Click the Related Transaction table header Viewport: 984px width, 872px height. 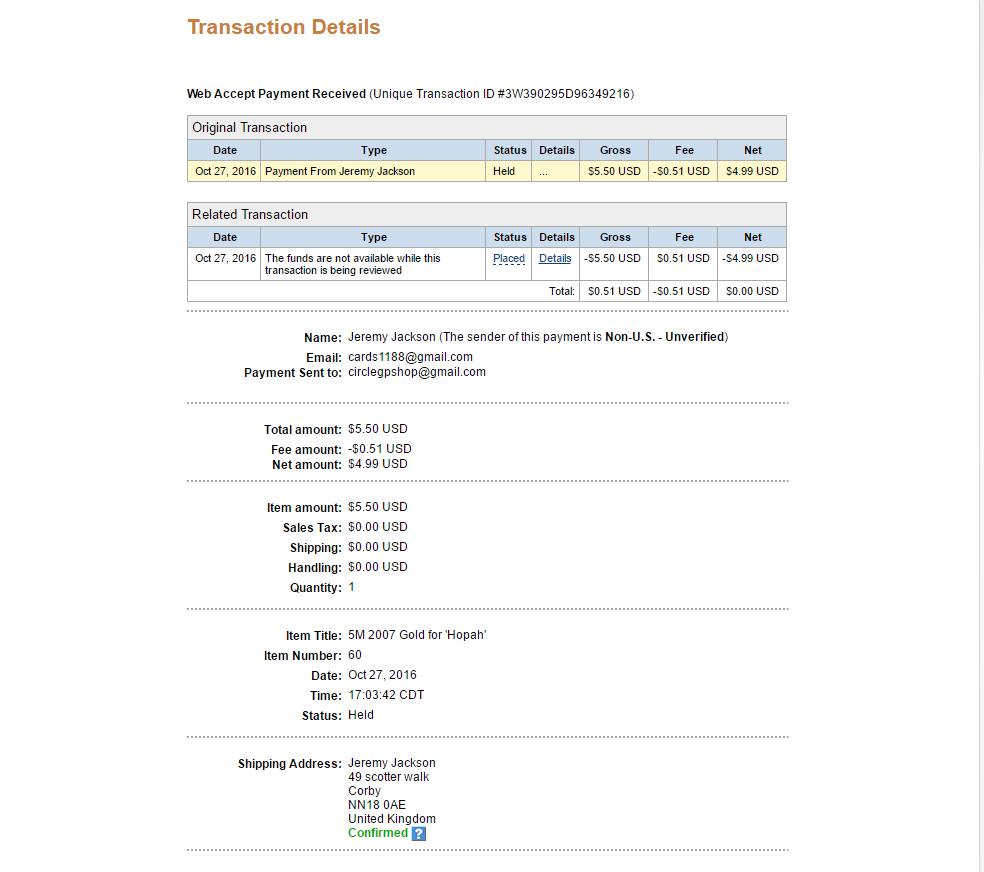click(486, 215)
